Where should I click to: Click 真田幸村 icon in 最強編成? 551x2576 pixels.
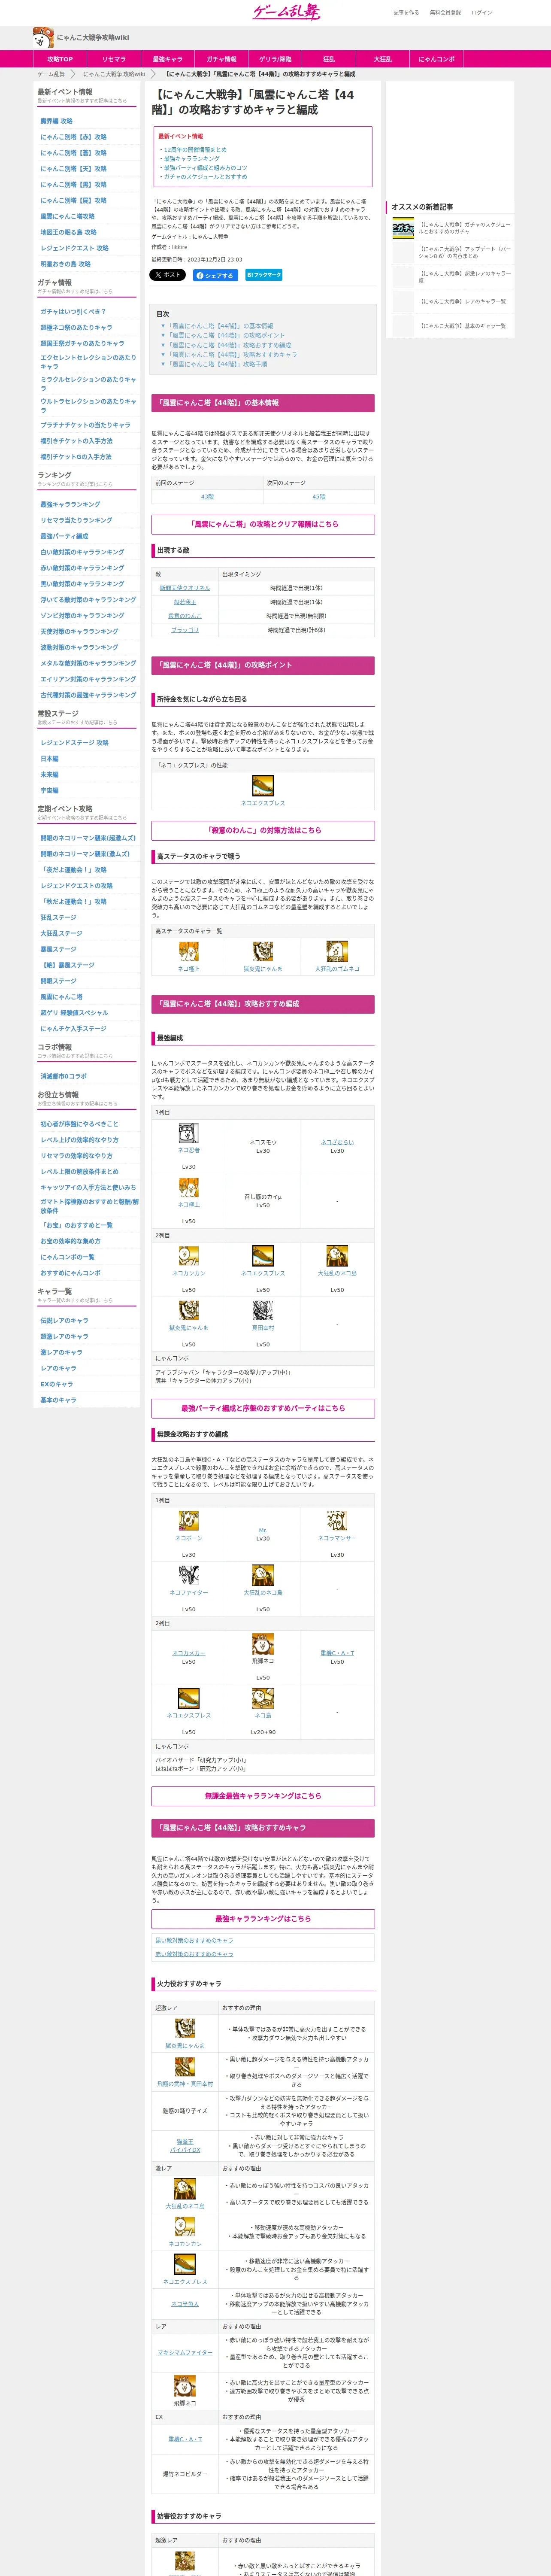[x=263, y=1310]
